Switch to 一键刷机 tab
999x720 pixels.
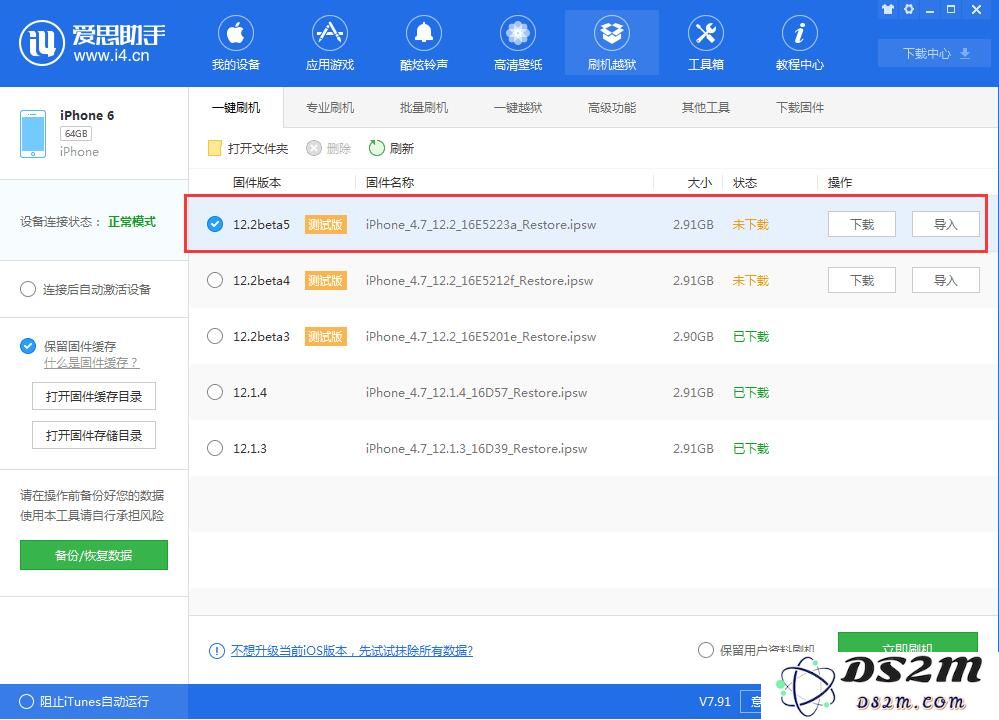pos(236,108)
